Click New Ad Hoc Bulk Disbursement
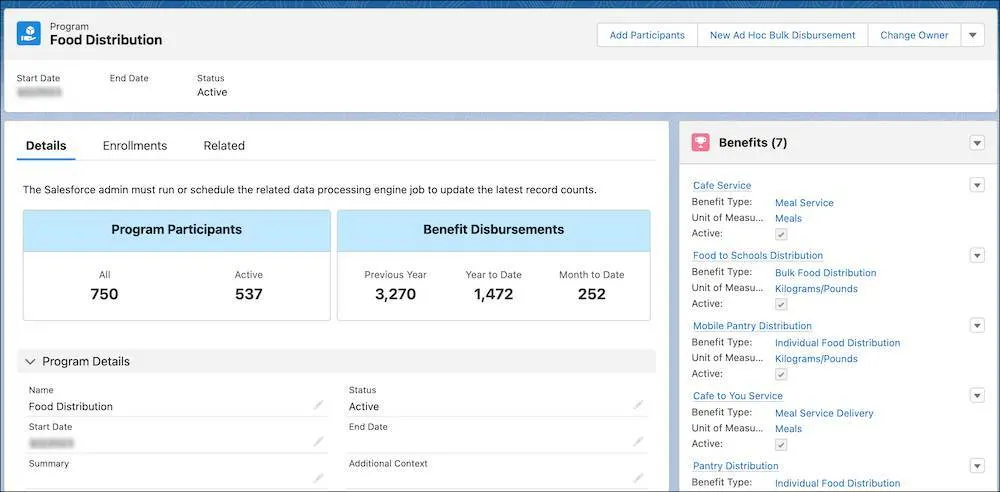Screen dimensions: 1000x492 pos(783,35)
